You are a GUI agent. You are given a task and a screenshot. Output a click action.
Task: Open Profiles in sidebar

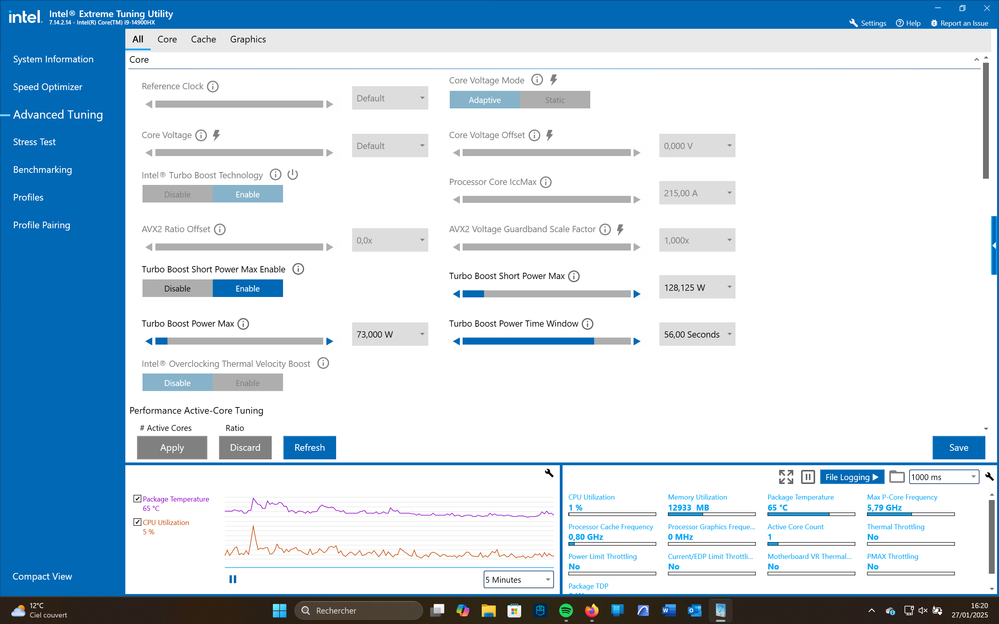click(x=29, y=198)
